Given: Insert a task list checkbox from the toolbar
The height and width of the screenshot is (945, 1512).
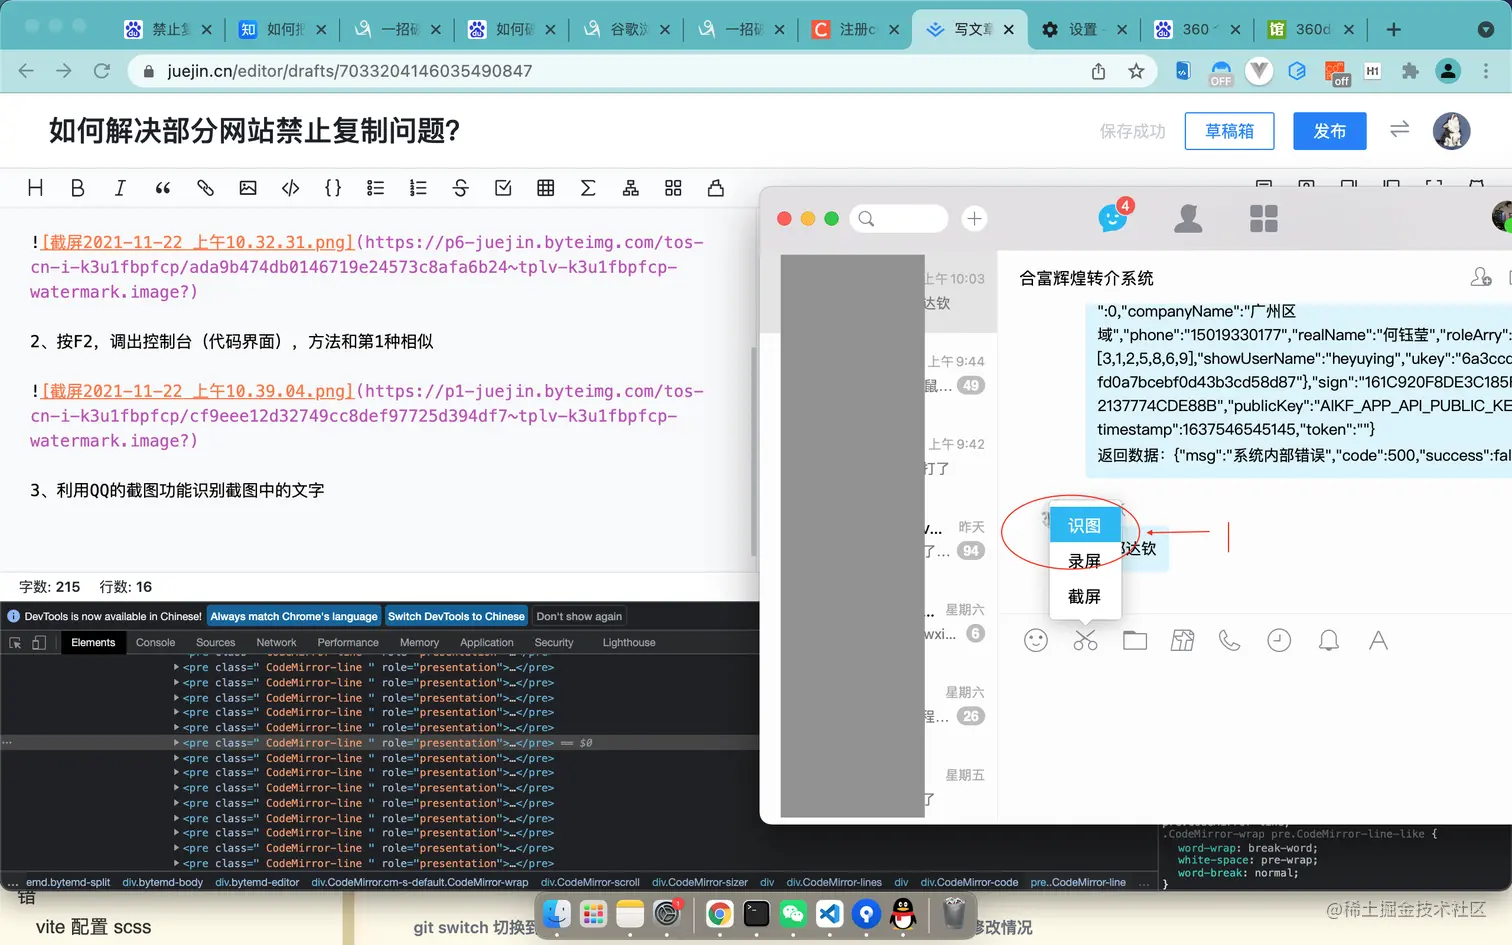Looking at the screenshot, I should point(502,187).
